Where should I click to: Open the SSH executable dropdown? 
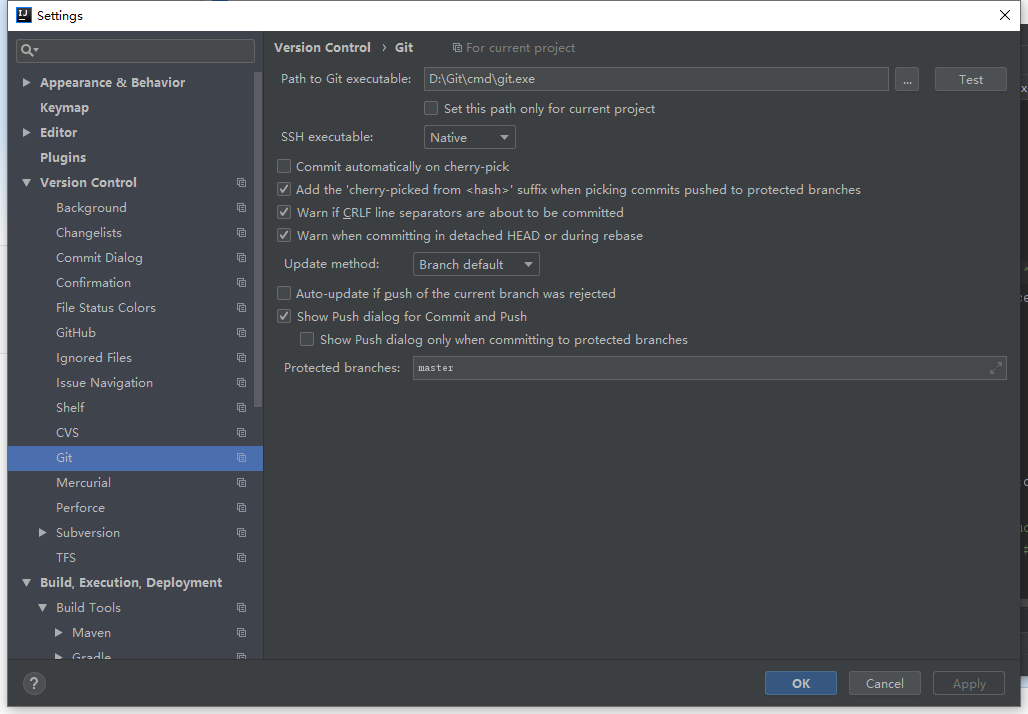(x=469, y=136)
